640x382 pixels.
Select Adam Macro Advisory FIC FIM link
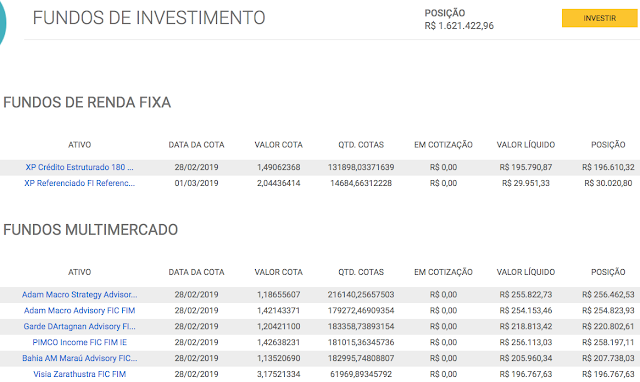click(x=80, y=311)
